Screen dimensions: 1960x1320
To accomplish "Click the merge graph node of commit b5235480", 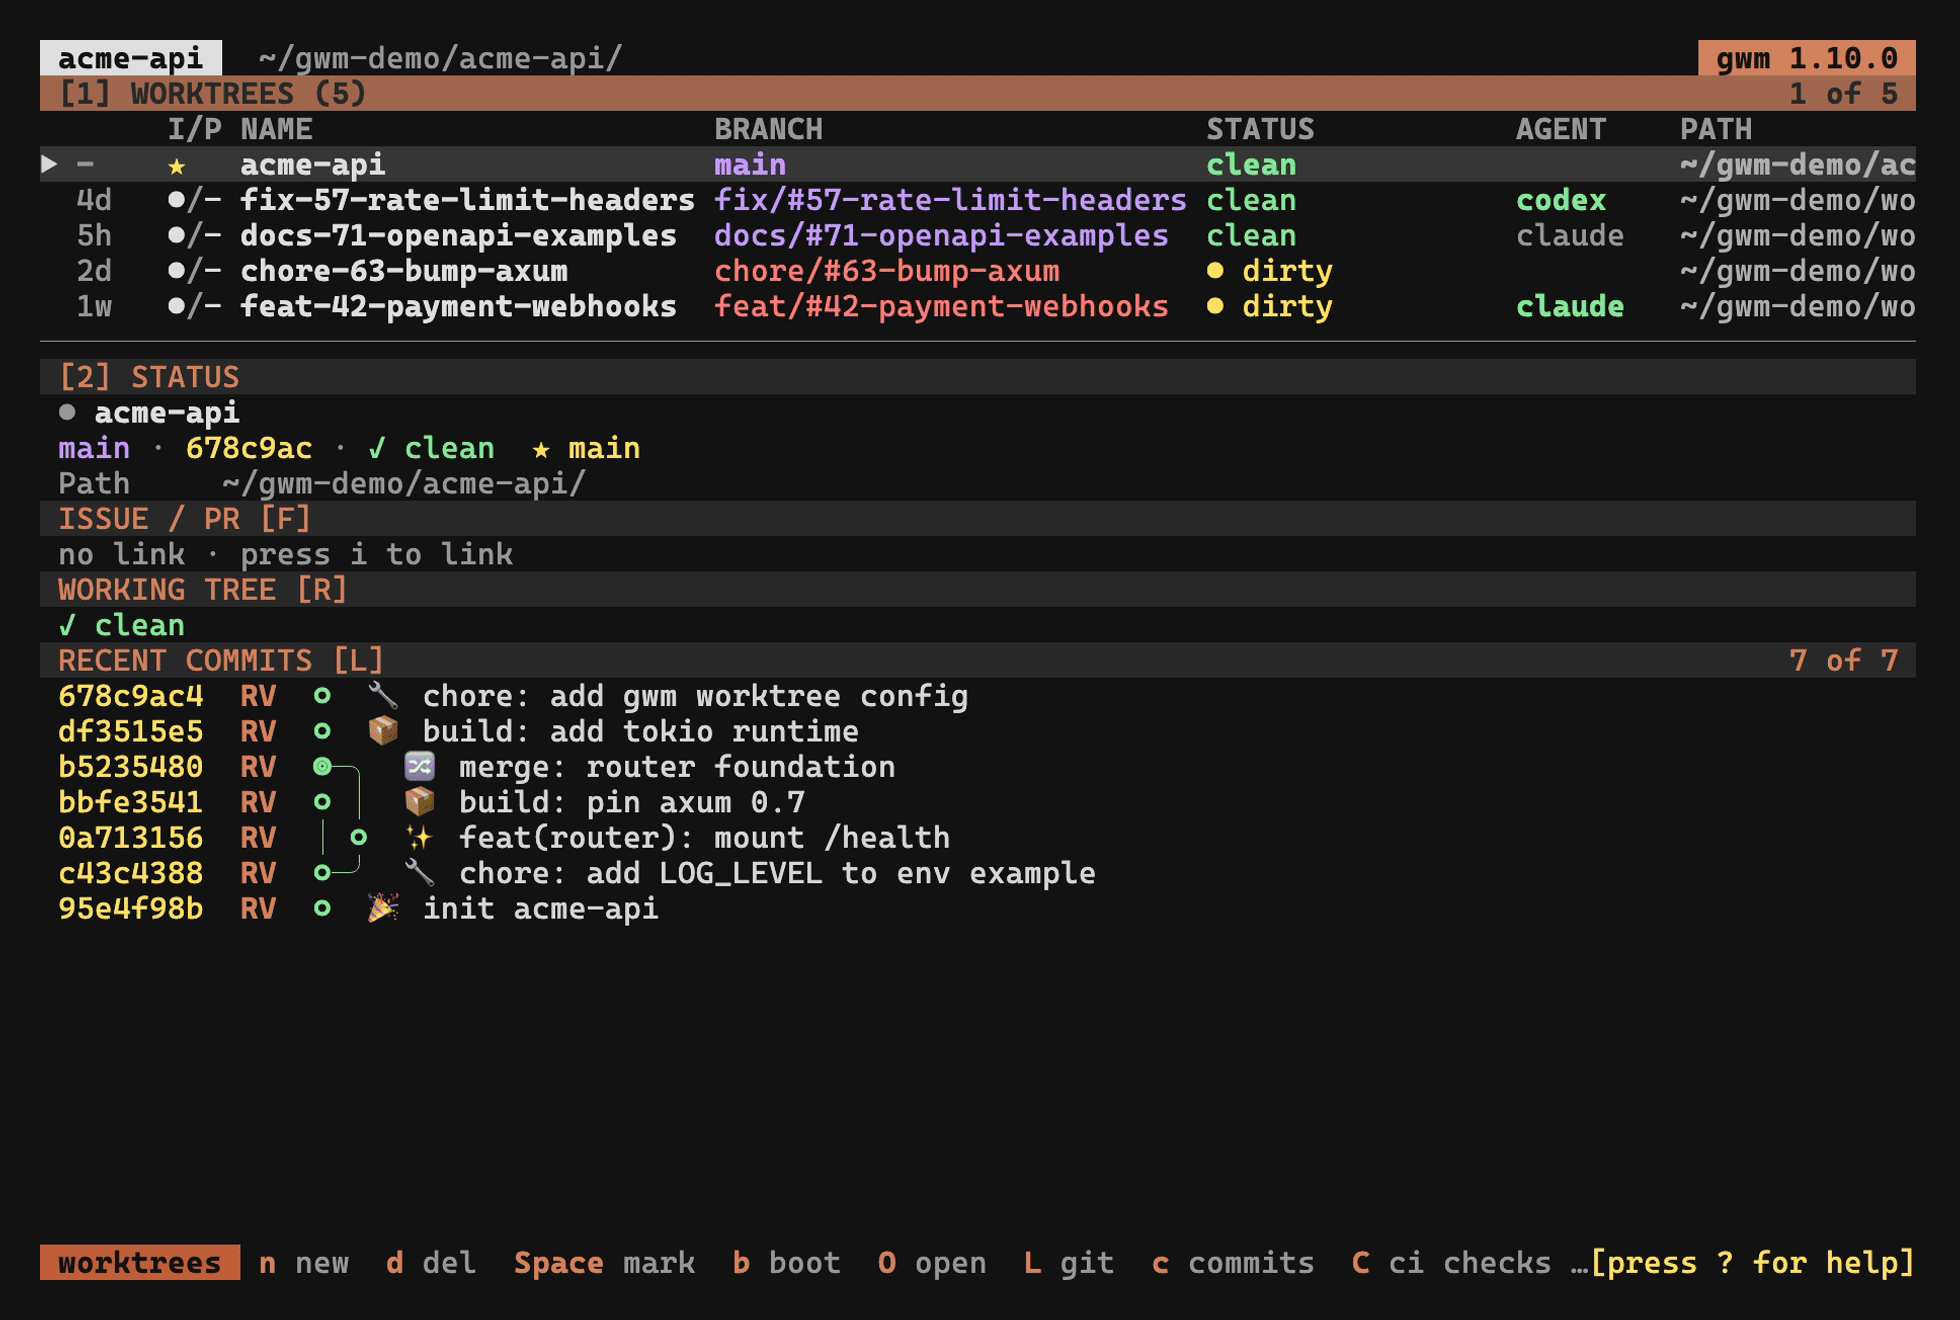I will tap(322, 767).
